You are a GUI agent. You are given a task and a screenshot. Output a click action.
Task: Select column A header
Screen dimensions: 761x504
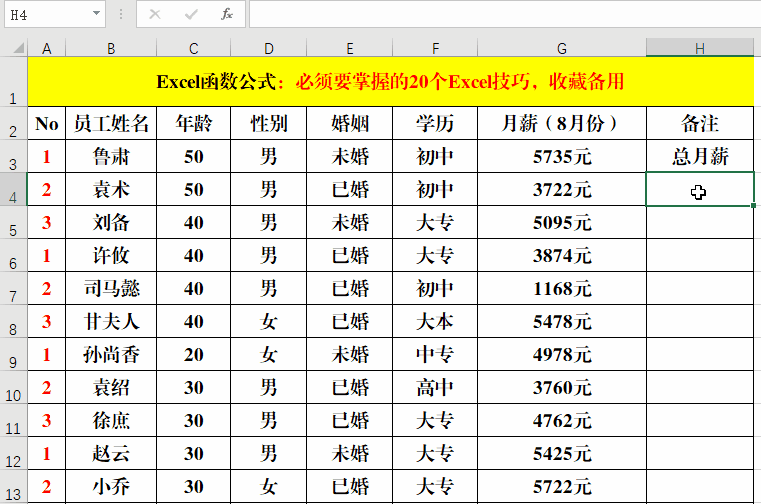click(x=47, y=49)
